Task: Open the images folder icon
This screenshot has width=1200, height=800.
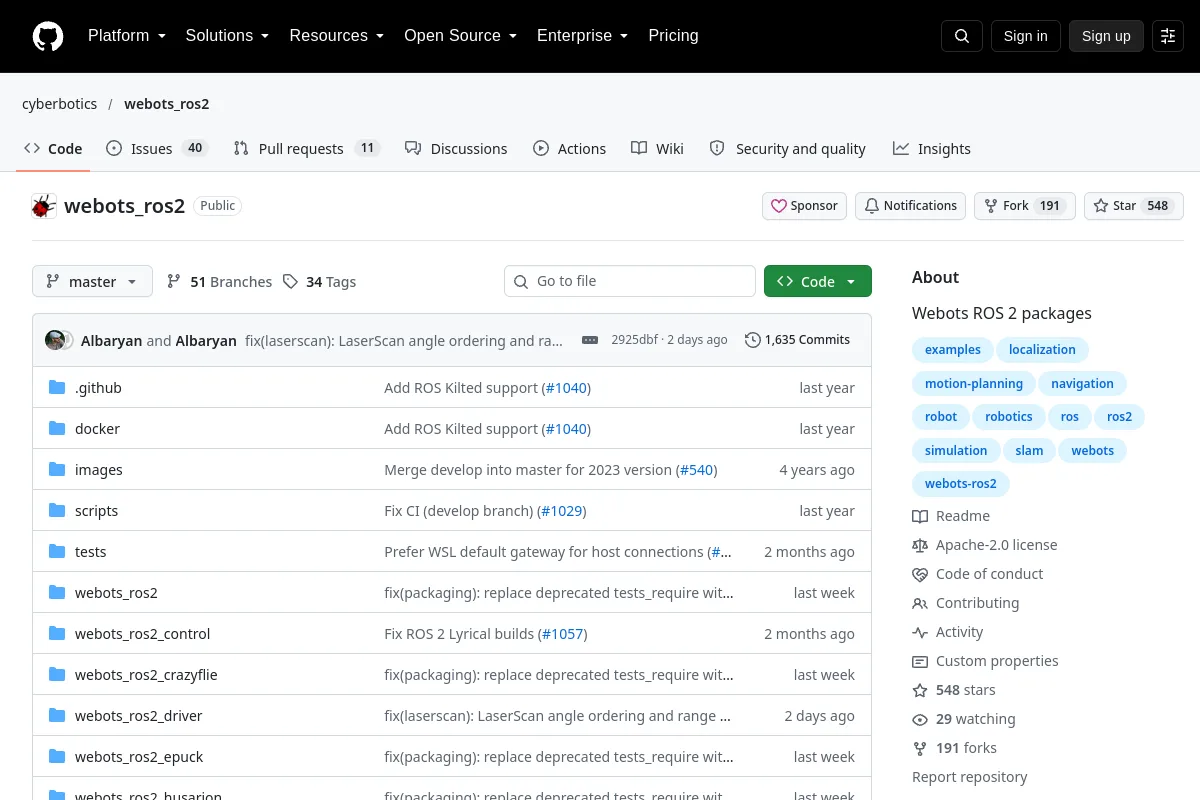Action: click(57, 470)
